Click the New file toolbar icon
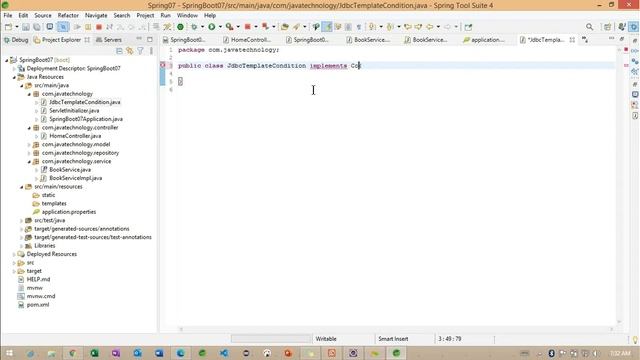640x360 pixels. pyautogui.click(x=8, y=27)
